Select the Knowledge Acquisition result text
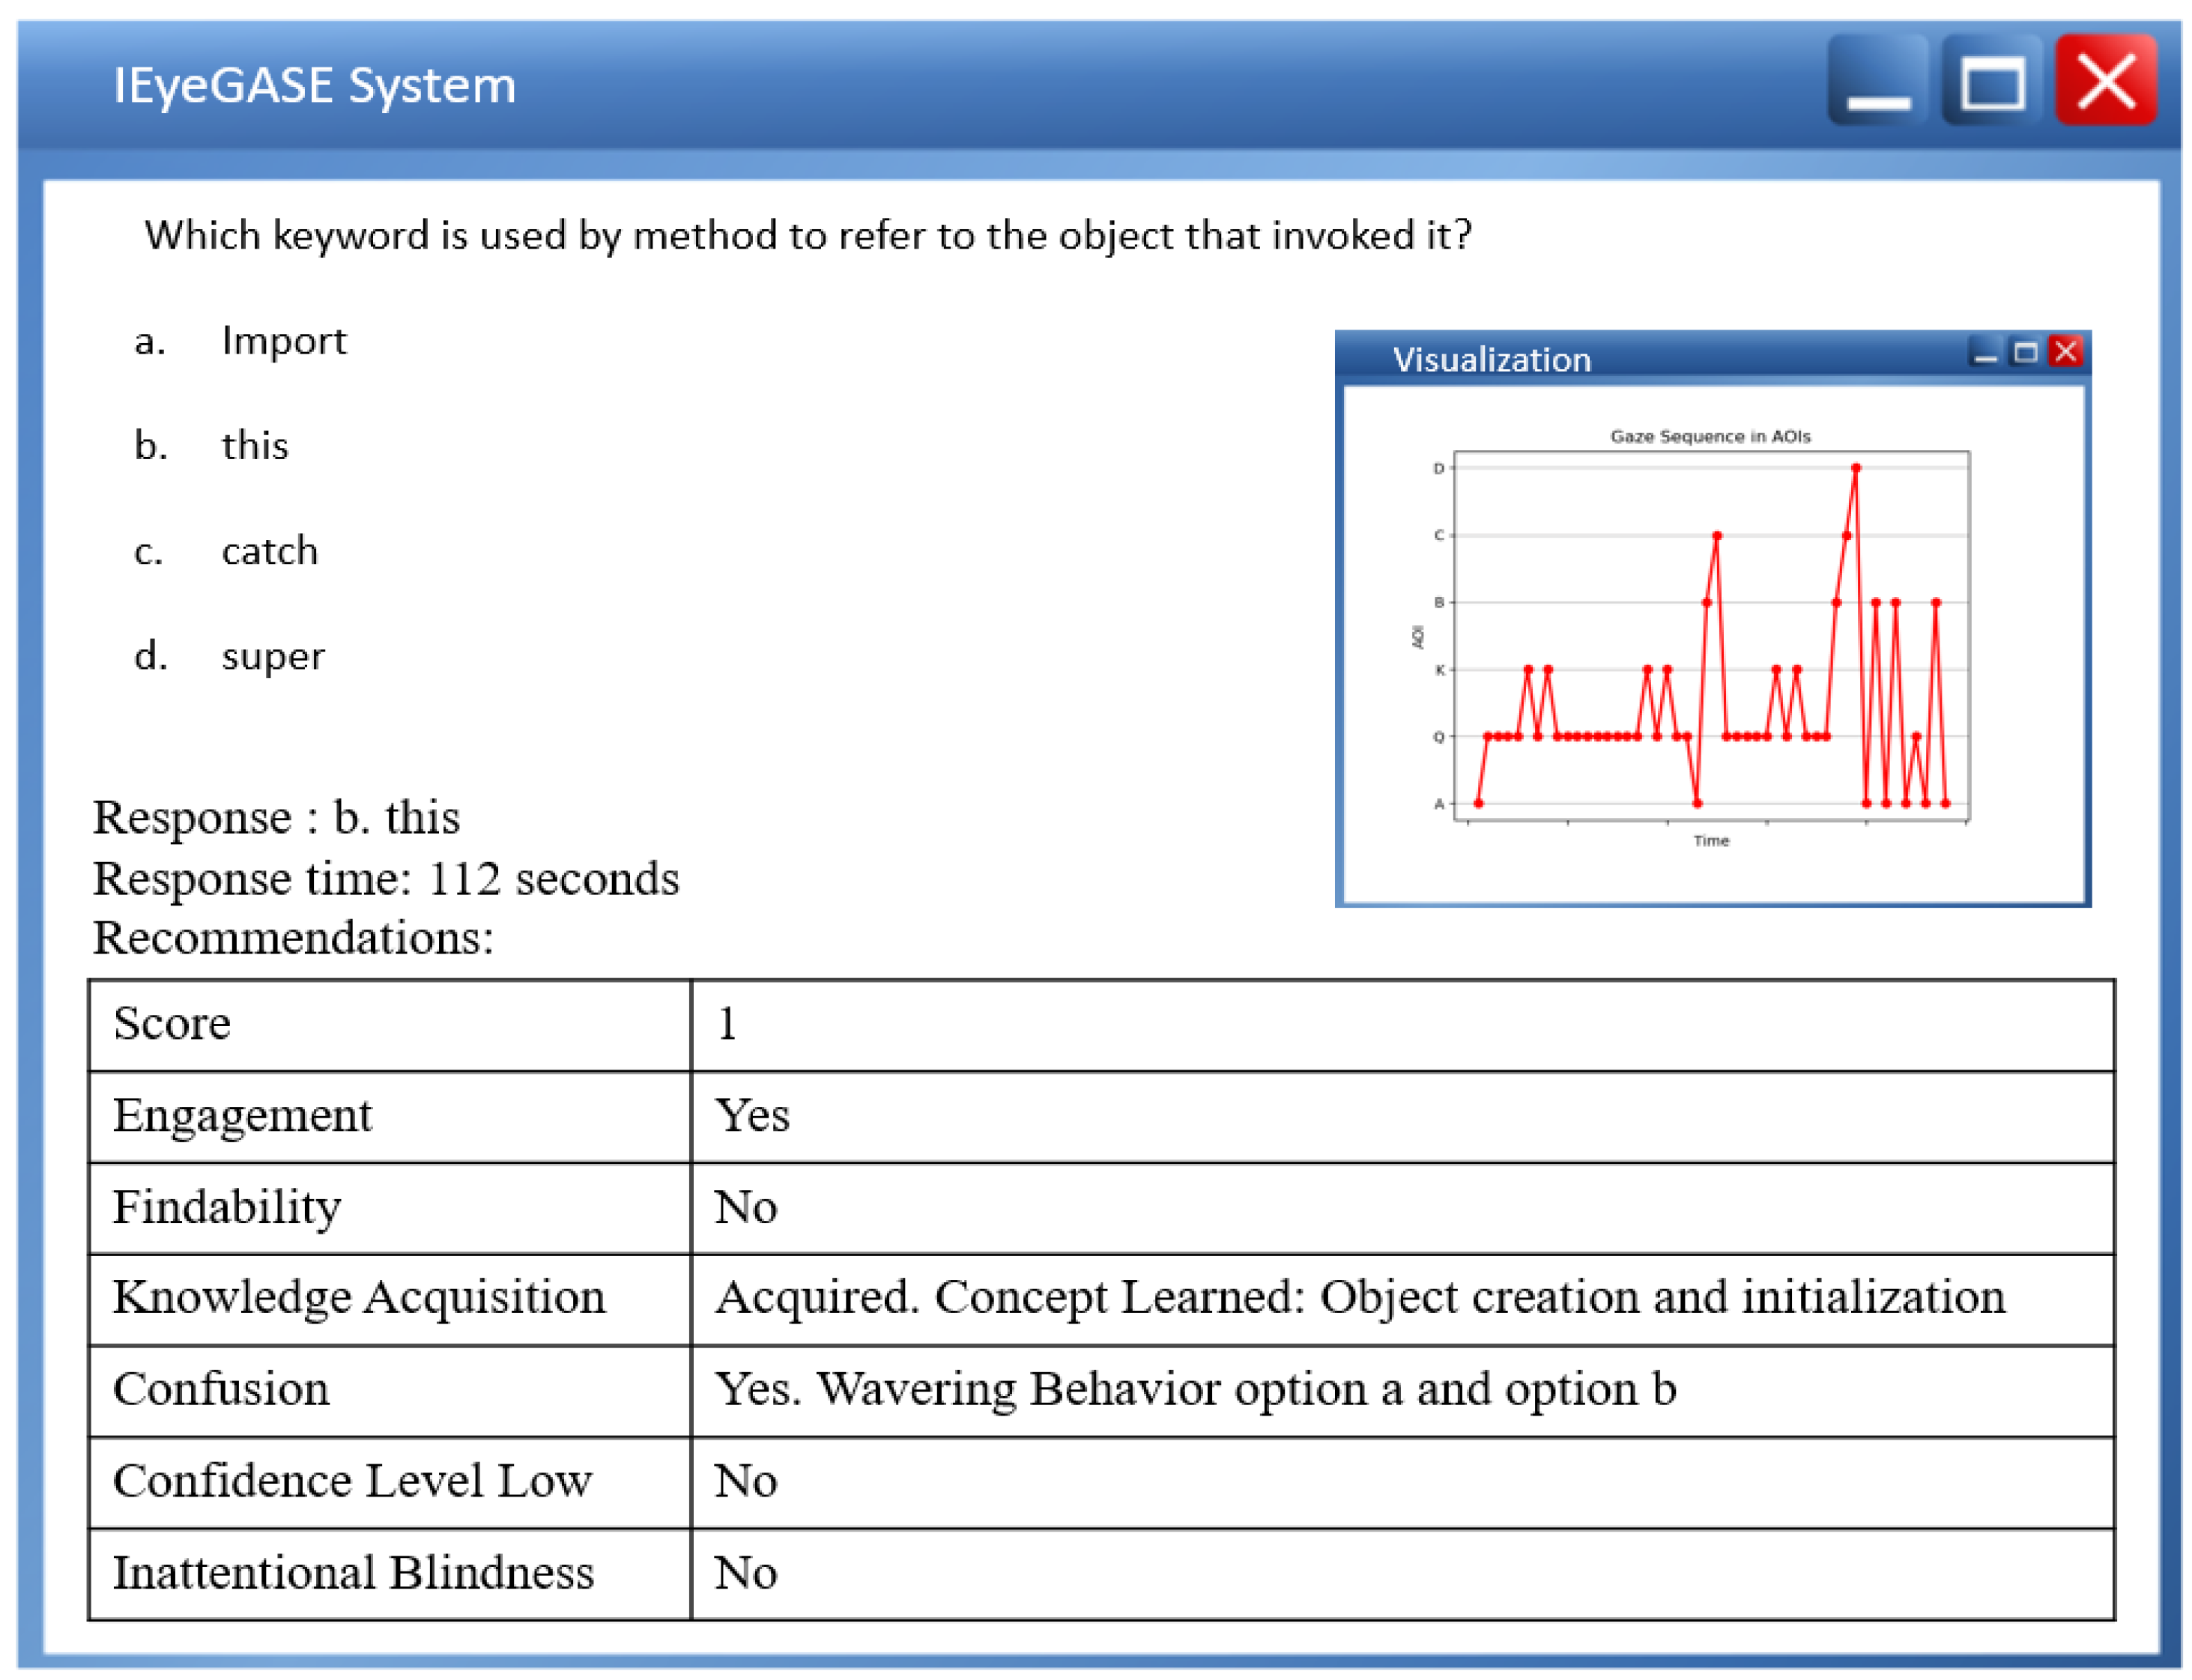The width and height of the screenshot is (2192, 1680). tap(1360, 1298)
